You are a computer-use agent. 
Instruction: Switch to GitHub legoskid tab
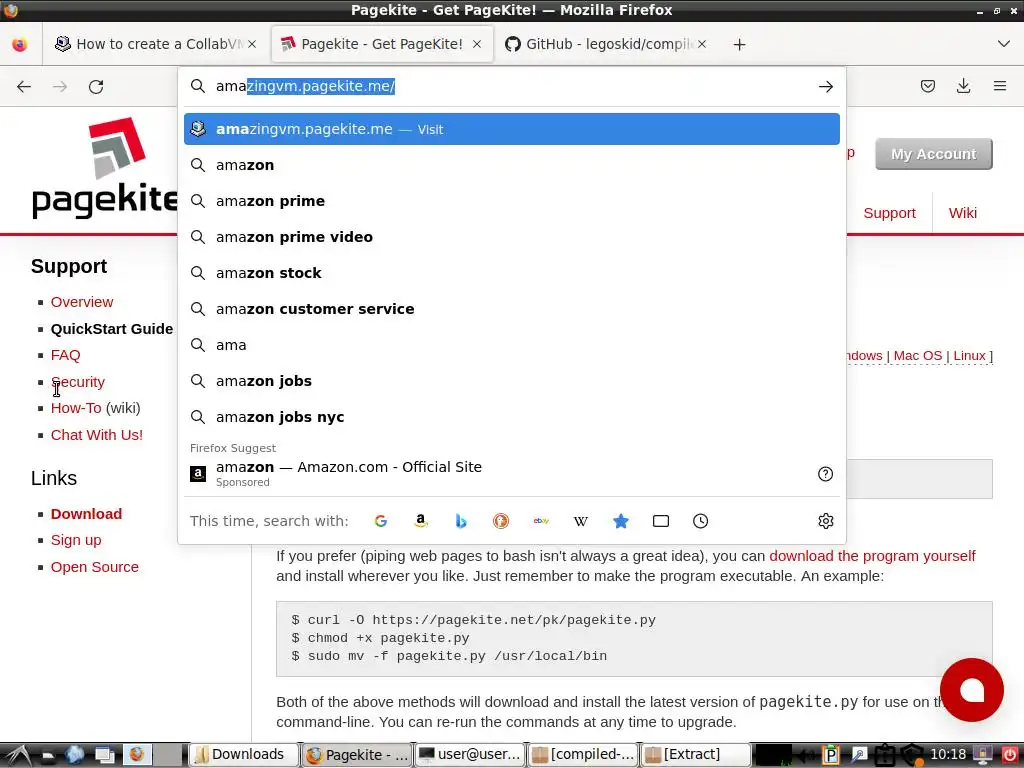[x=605, y=44]
